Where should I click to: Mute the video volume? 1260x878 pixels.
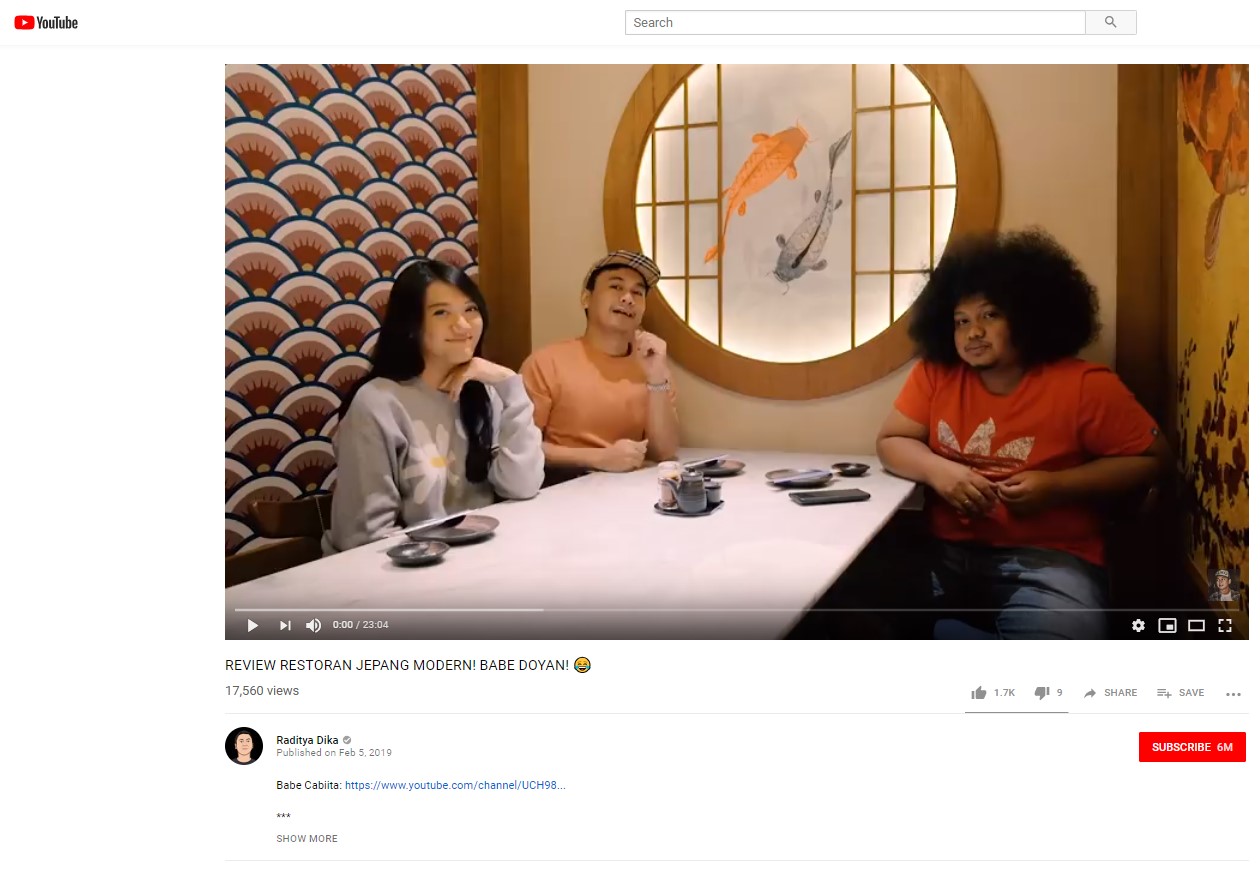(x=313, y=625)
